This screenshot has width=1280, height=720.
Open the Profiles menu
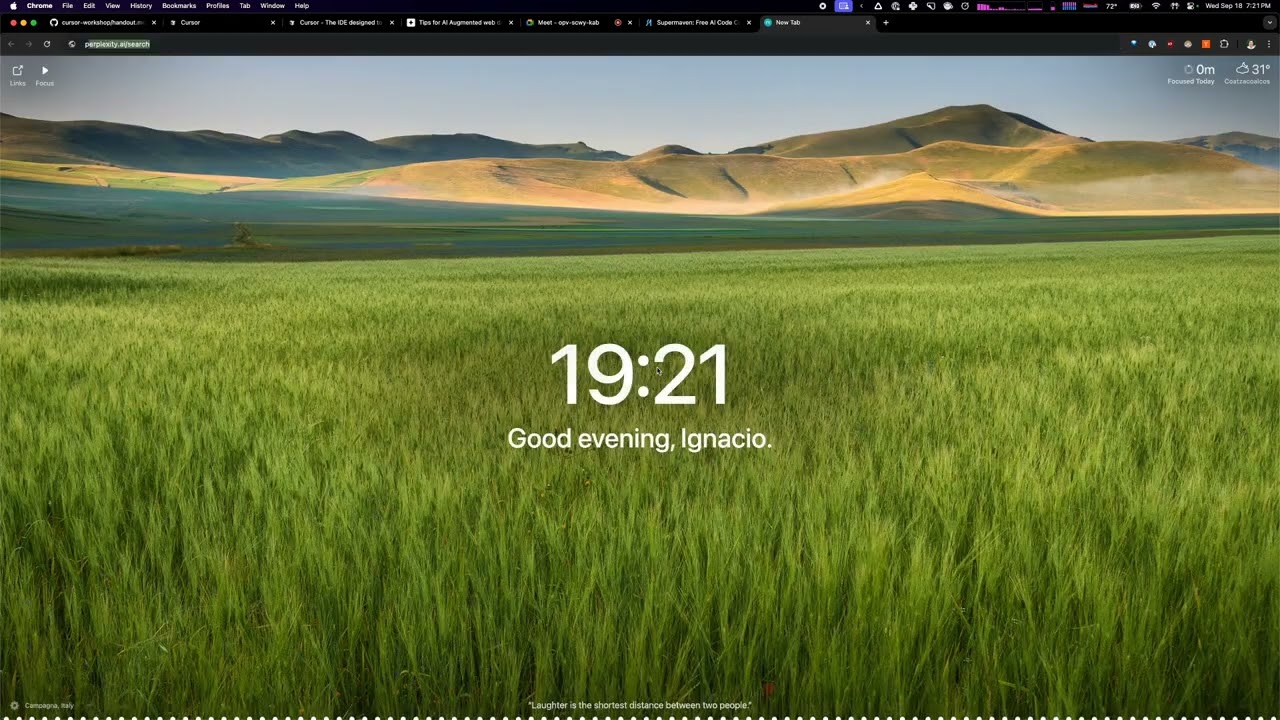pyautogui.click(x=218, y=6)
